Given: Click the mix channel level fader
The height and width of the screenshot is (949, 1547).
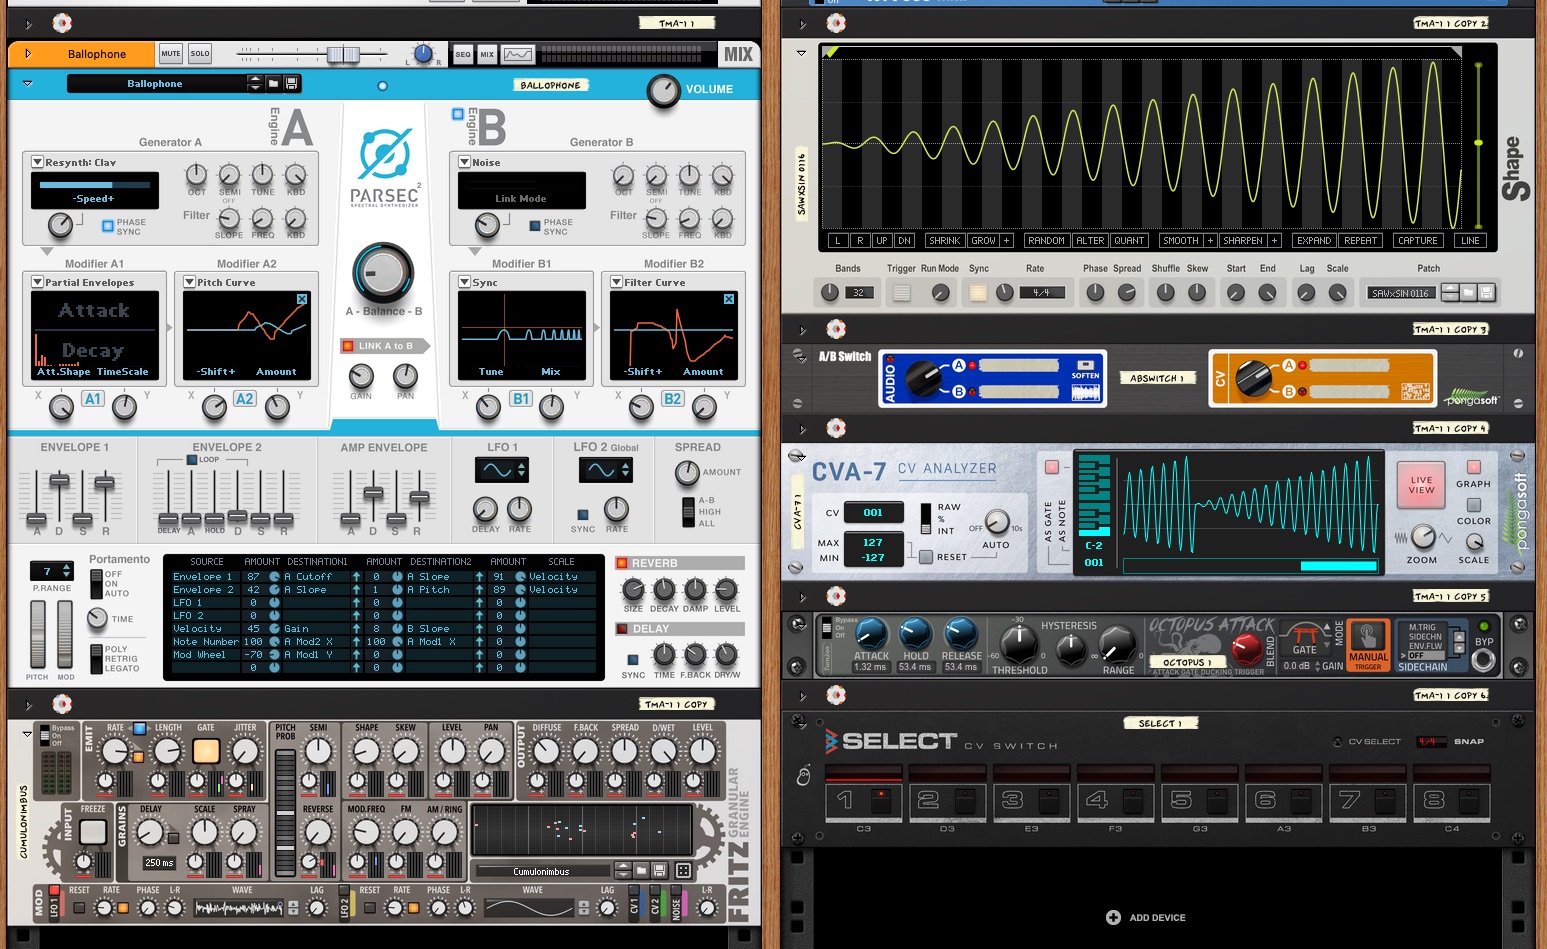Looking at the screenshot, I should tap(343, 54).
